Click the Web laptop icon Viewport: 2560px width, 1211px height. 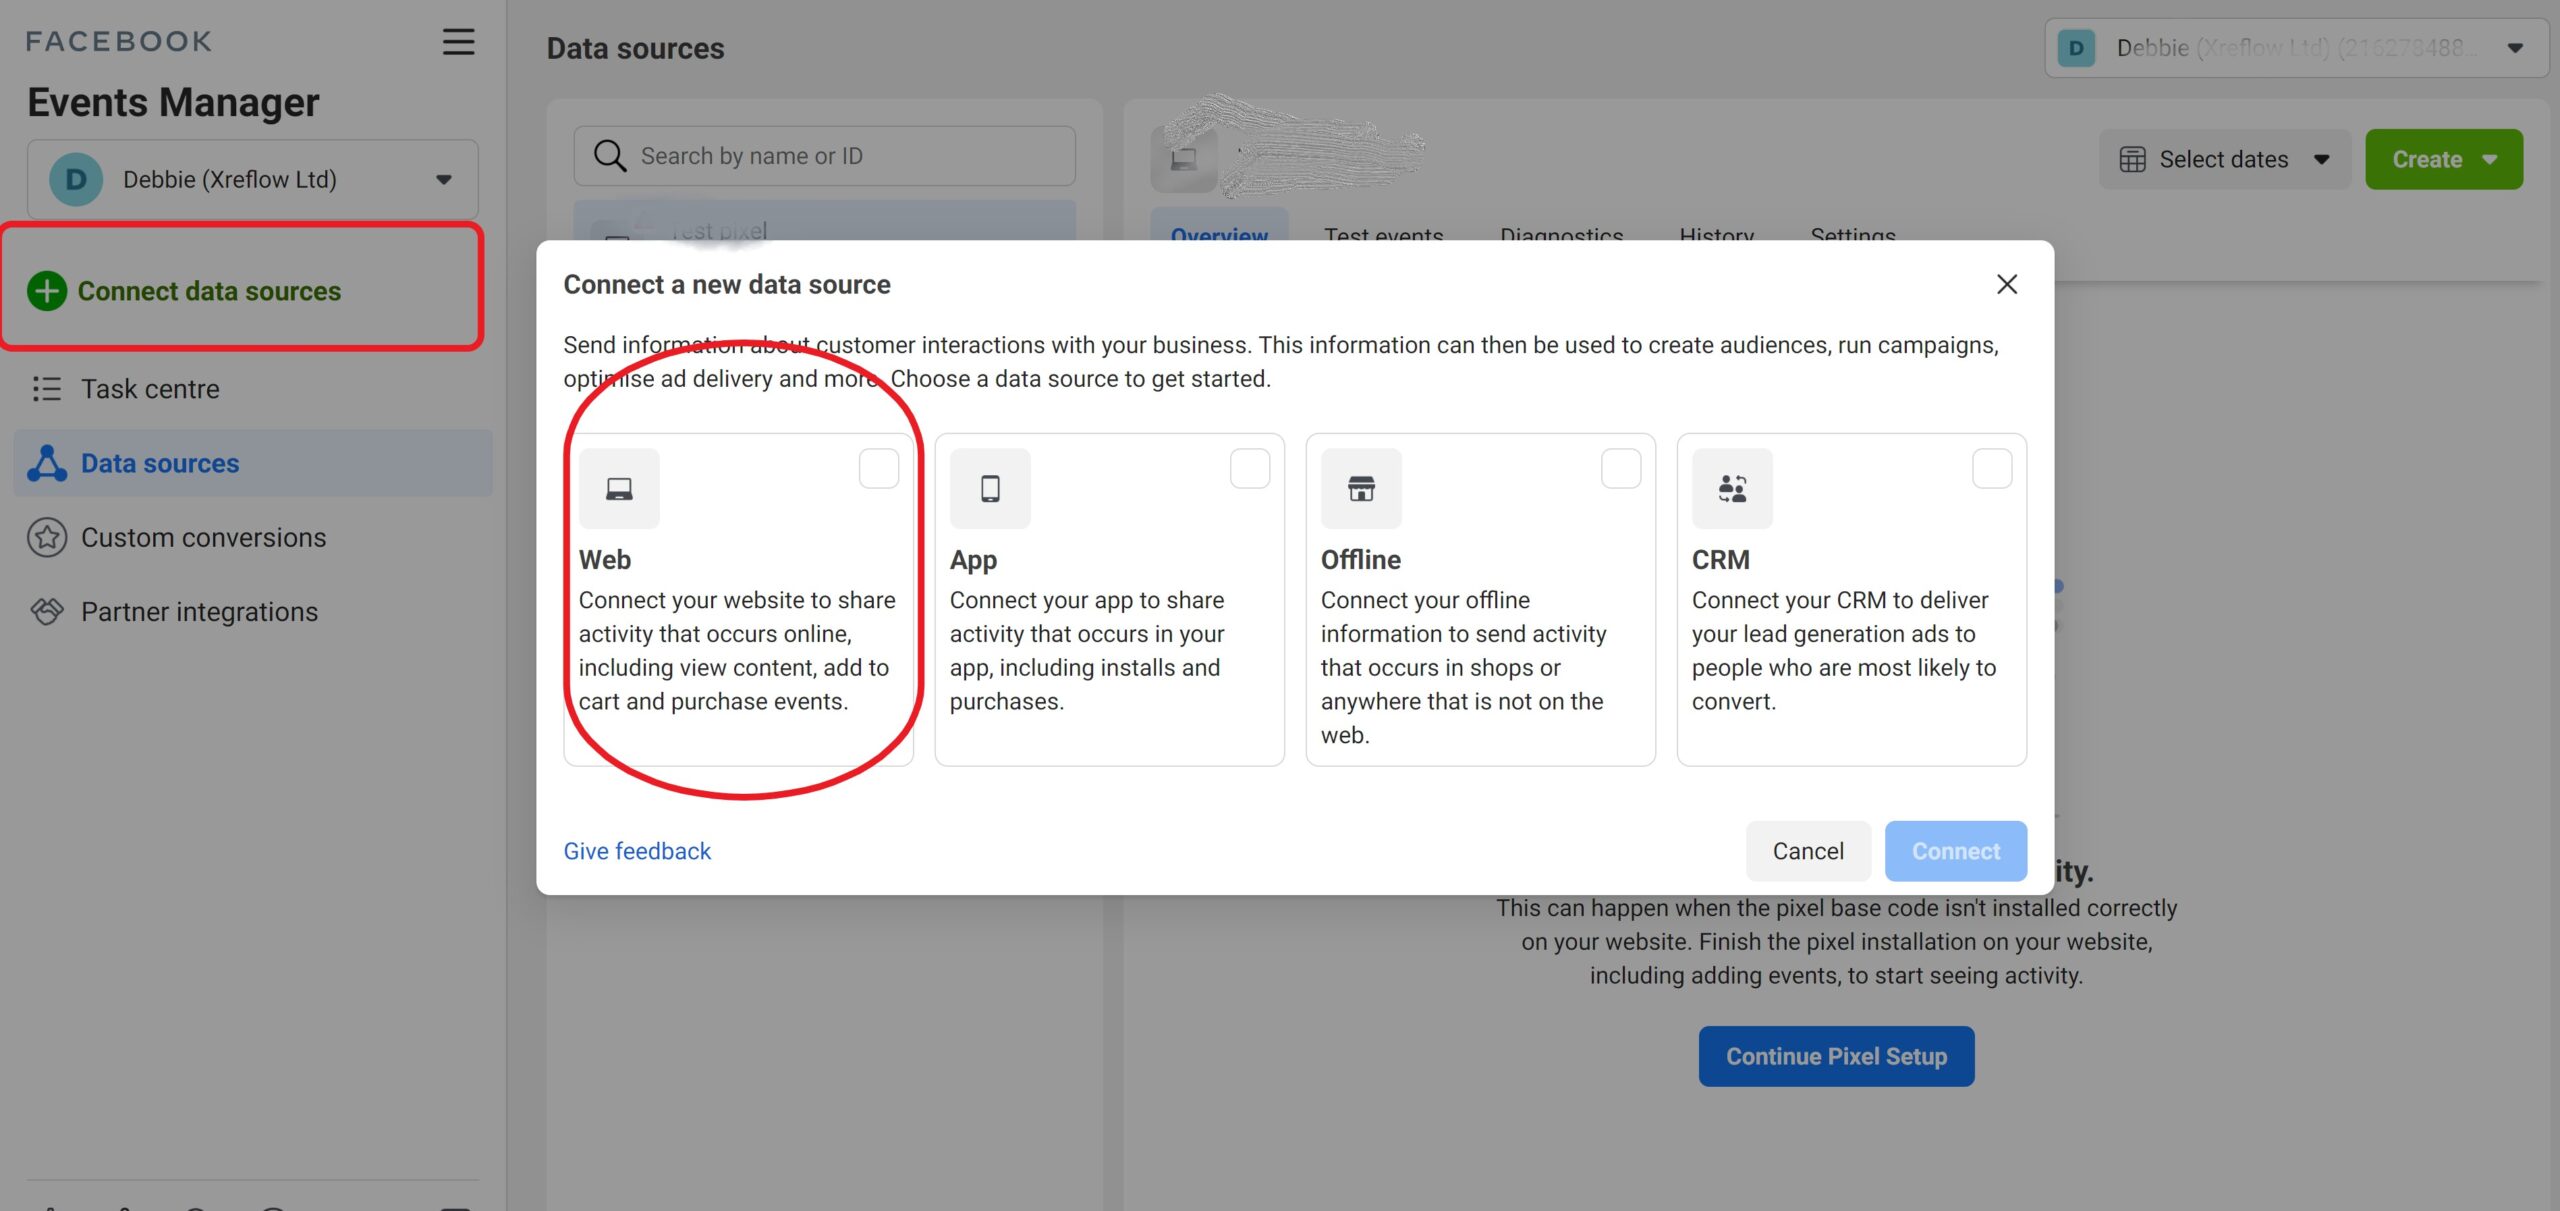point(619,489)
